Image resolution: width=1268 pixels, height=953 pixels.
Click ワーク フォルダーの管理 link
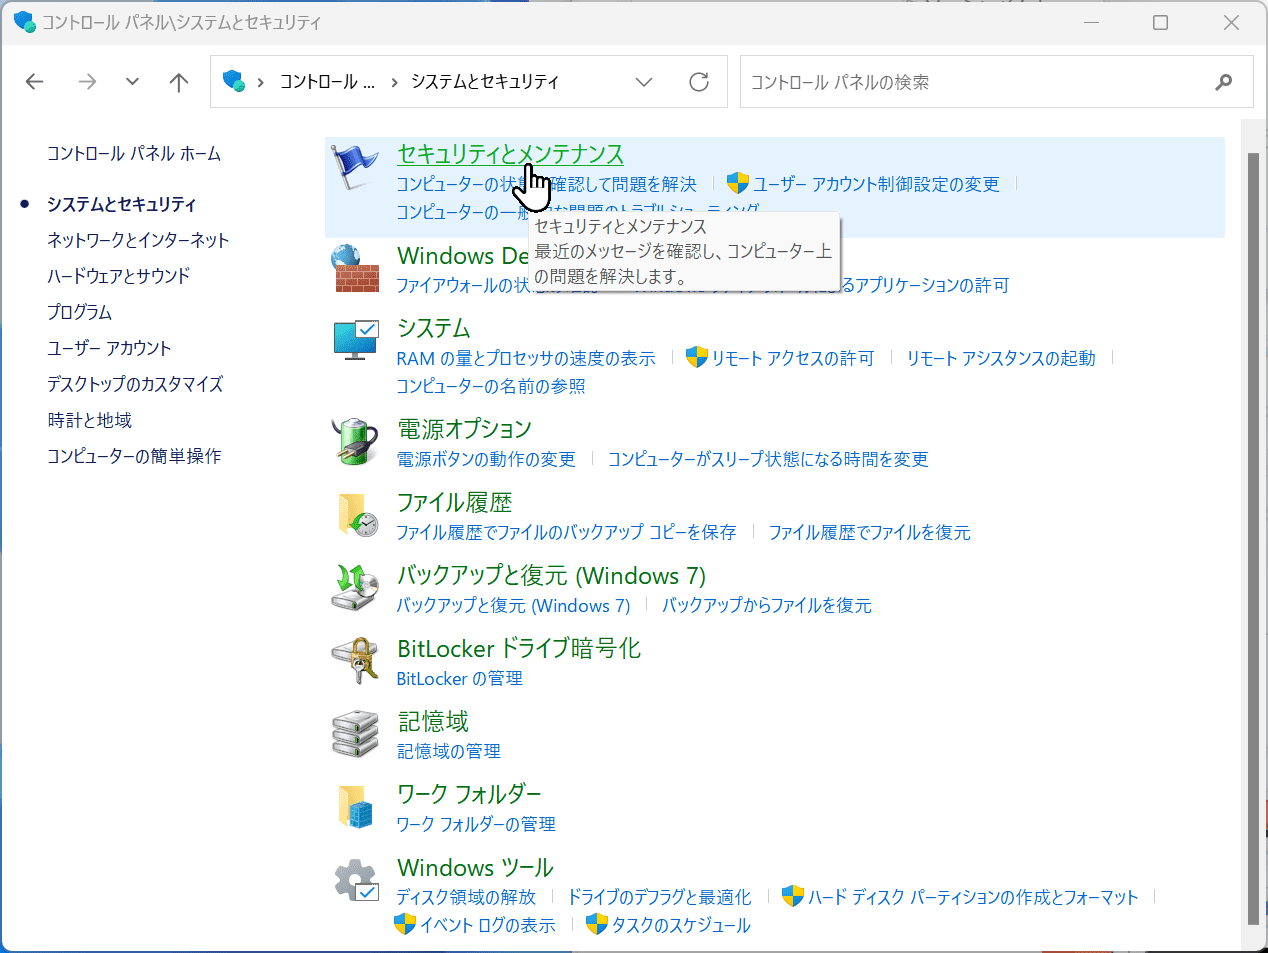(476, 824)
